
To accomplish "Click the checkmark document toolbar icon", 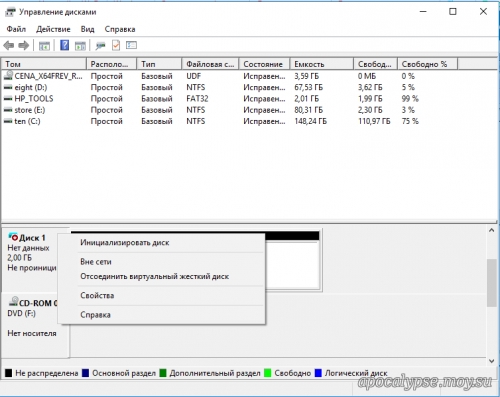I will tap(116, 45).
